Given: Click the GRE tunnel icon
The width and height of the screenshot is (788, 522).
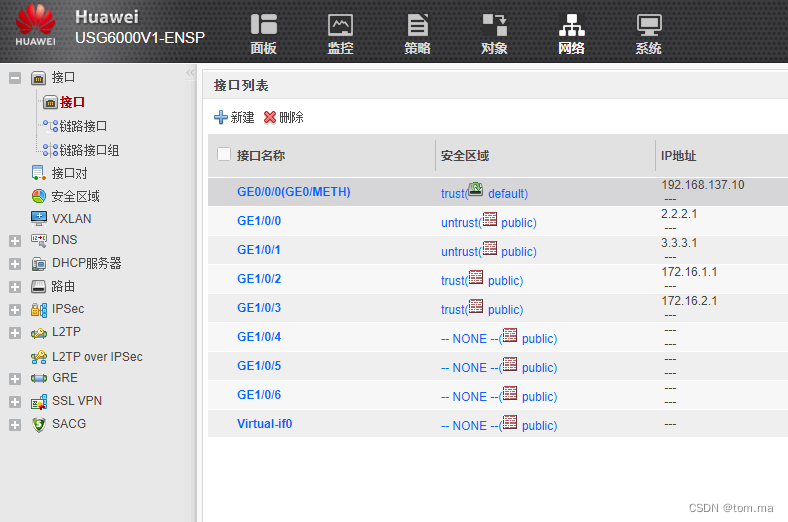Looking at the screenshot, I should pyautogui.click(x=39, y=378).
